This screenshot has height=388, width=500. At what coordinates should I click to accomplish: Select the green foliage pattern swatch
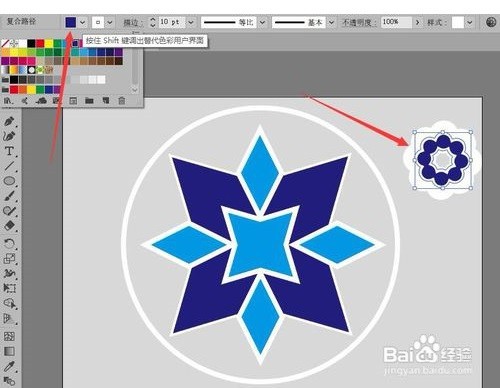40,70
